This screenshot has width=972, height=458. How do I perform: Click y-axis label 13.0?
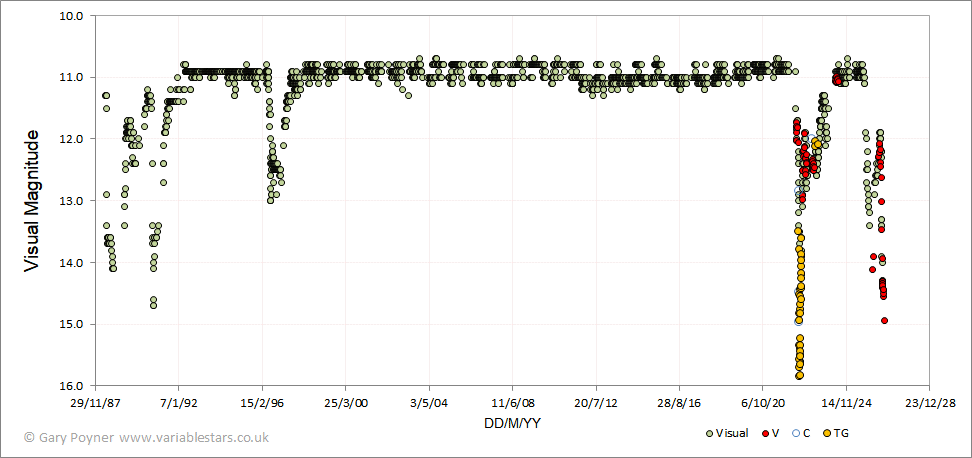[x=71, y=201]
